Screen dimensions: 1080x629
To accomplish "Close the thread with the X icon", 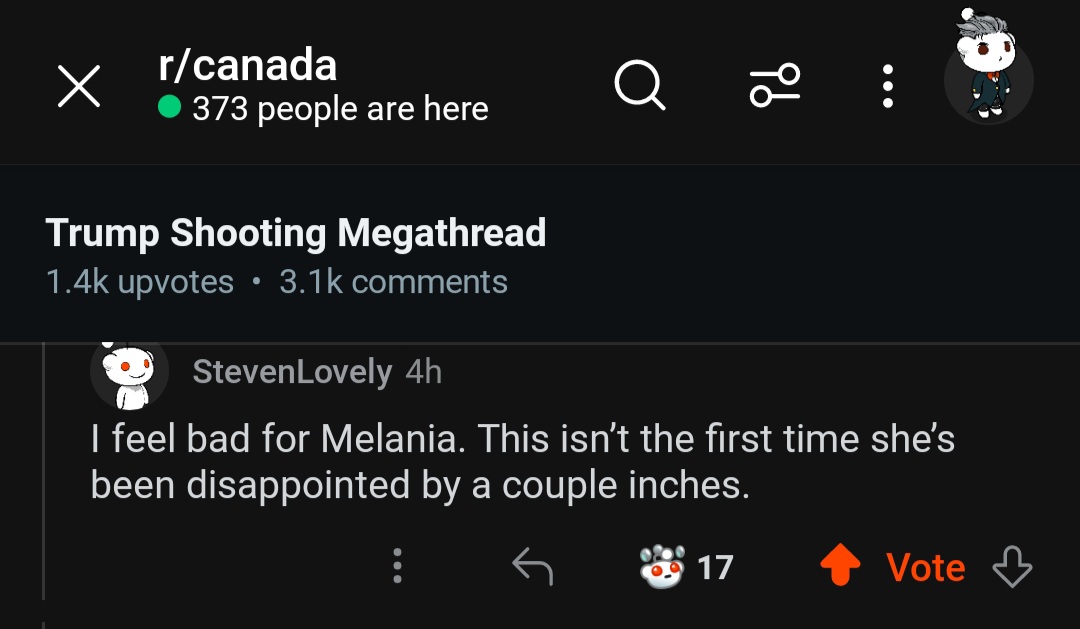I will click(x=79, y=86).
